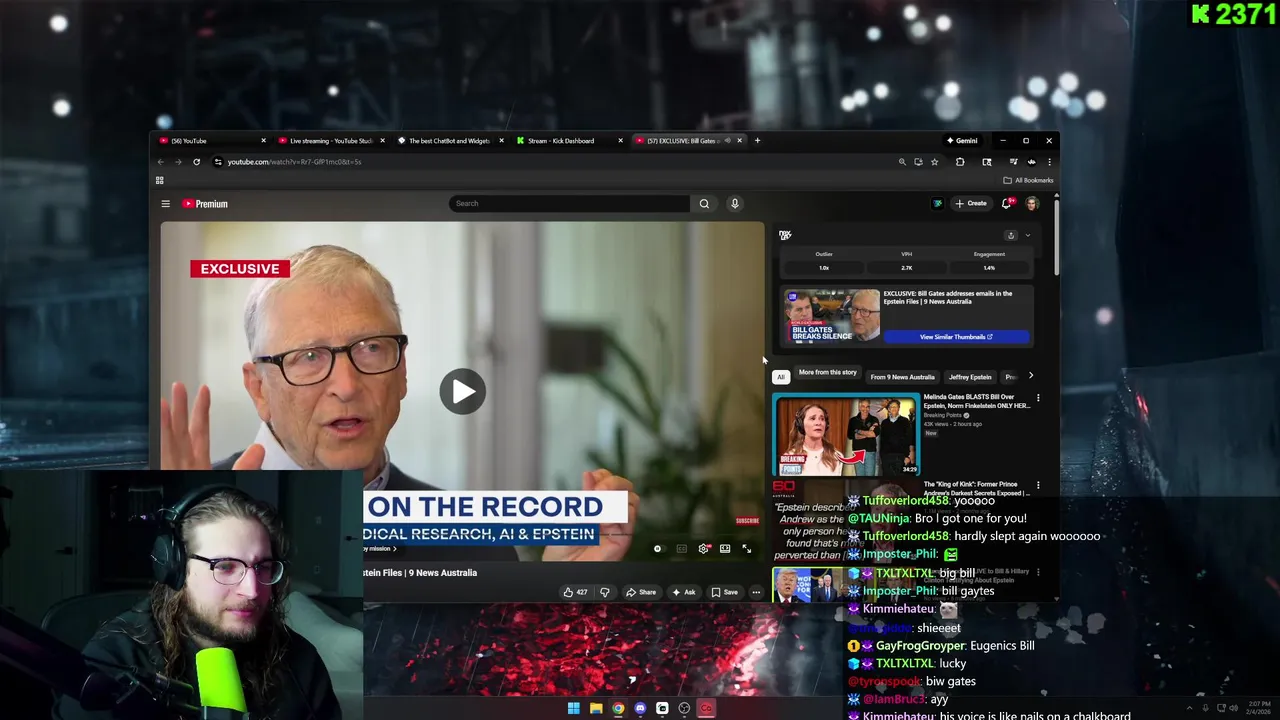This screenshot has height=720, width=1280.
Task: Open the account avatar menu
Action: point(1032,204)
